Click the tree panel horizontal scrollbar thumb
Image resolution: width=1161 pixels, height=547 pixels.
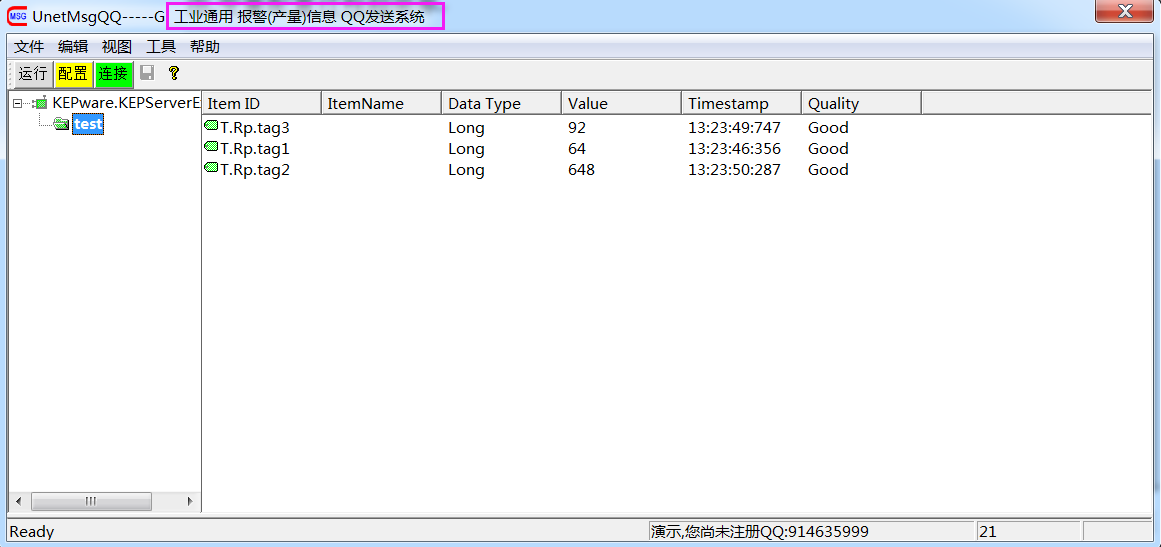click(91, 501)
